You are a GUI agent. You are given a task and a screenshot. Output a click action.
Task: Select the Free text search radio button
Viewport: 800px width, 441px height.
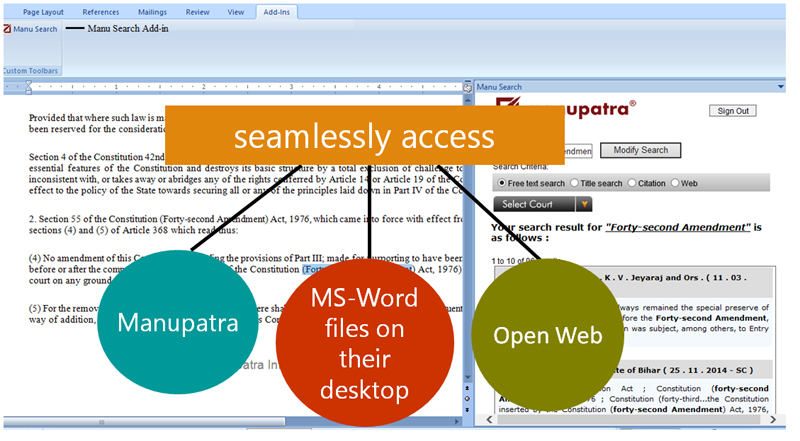click(x=502, y=184)
